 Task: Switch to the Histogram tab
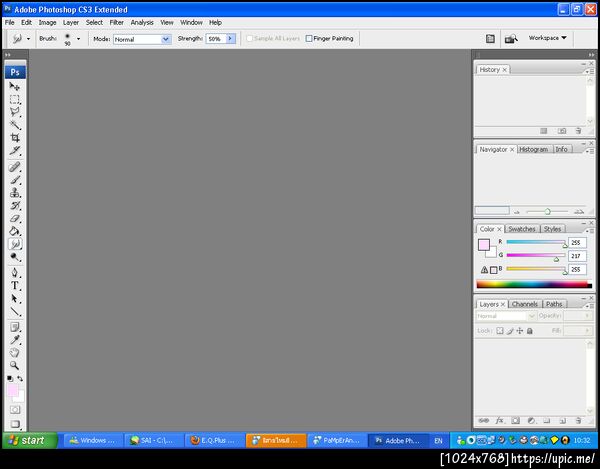pyautogui.click(x=533, y=149)
